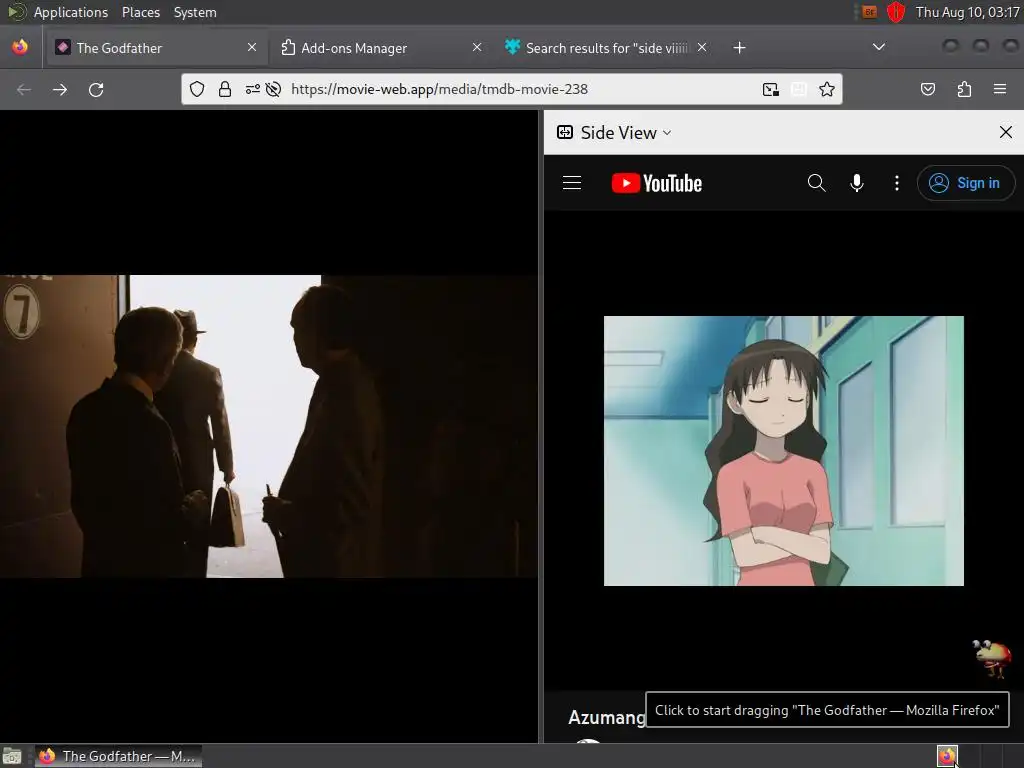Click the YouTube logo in Side View
Viewport: 1024px width, 768px height.
click(656, 183)
